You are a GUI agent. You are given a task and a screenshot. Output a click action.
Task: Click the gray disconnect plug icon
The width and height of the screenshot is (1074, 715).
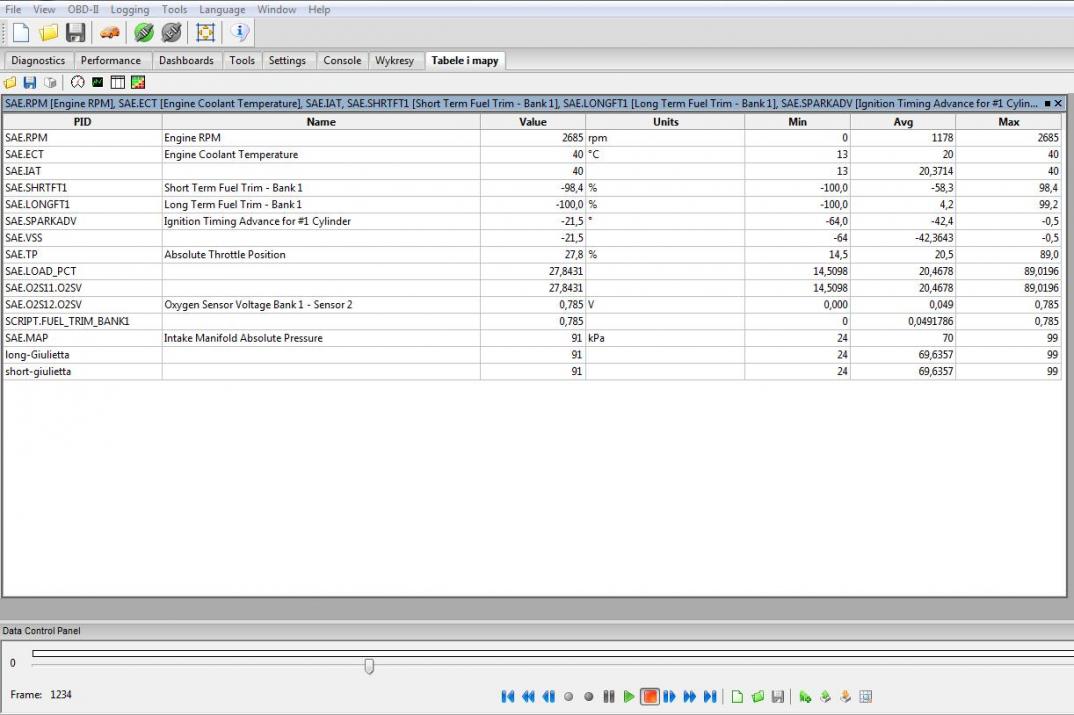click(171, 33)
